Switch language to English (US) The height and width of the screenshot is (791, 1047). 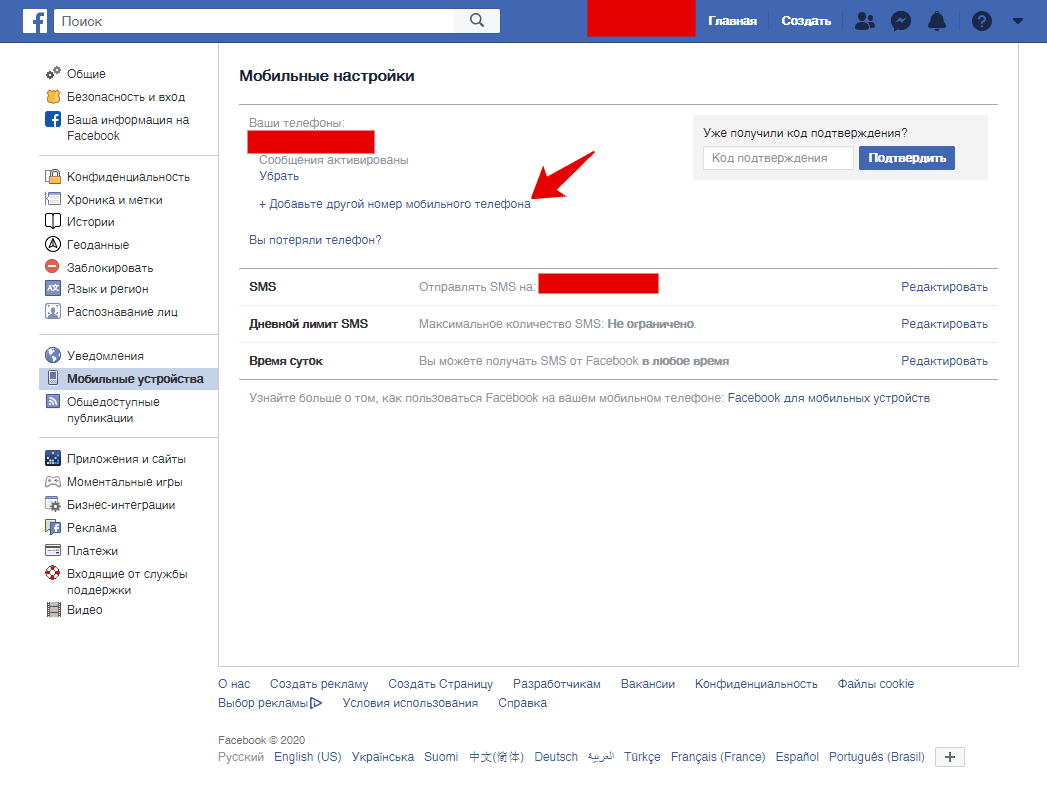307,757
